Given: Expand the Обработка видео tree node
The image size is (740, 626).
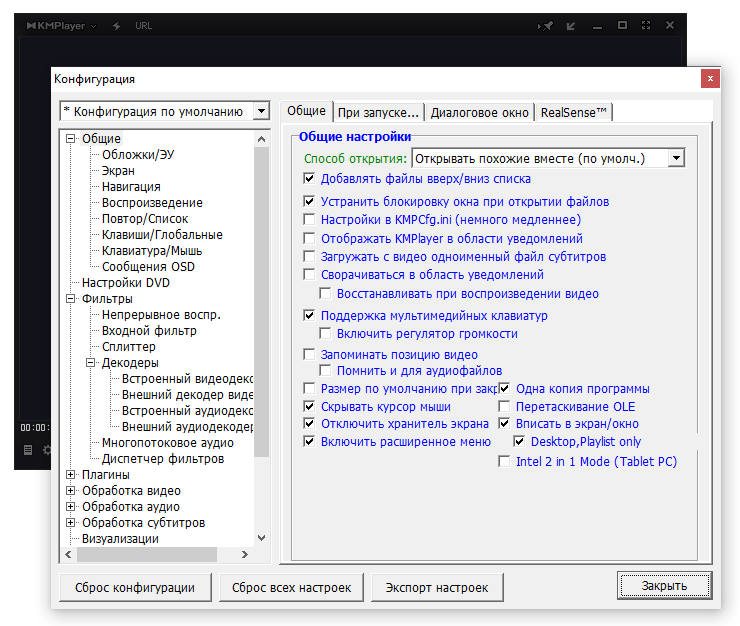Looking at the screenshot, I should click(70, 491).
